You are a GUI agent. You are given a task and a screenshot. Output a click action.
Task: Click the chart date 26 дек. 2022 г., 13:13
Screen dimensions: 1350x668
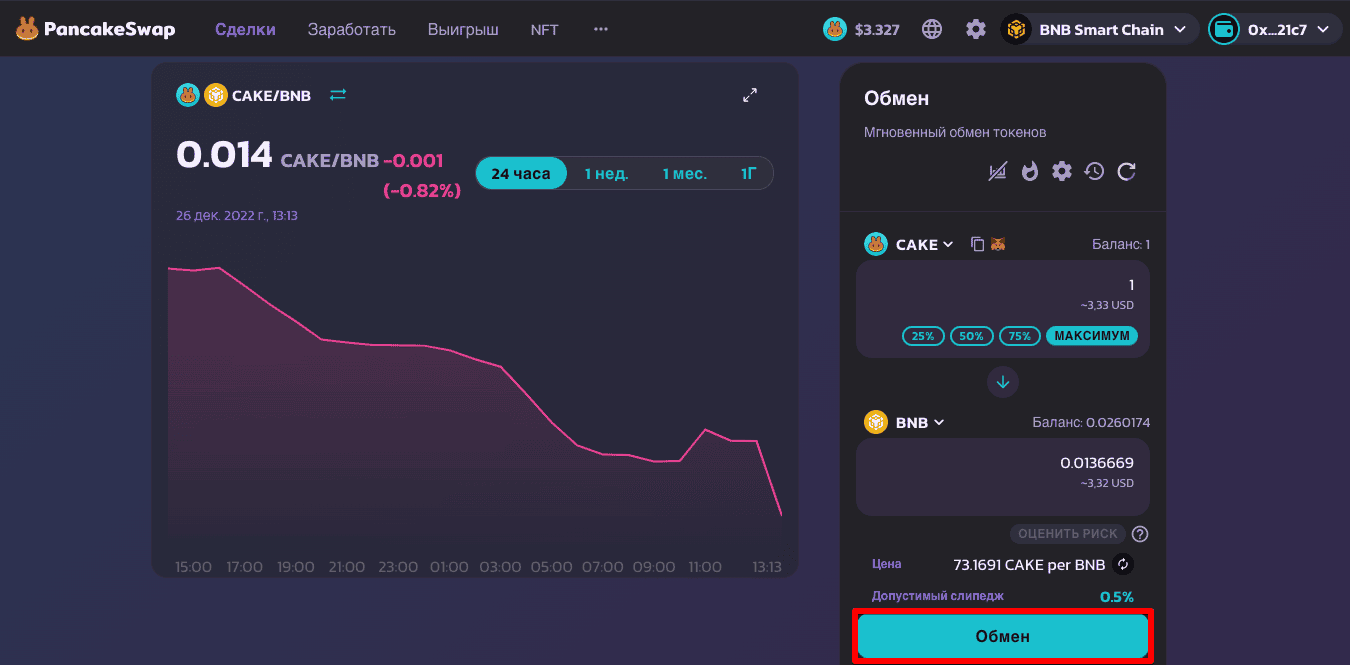[237, 215]
